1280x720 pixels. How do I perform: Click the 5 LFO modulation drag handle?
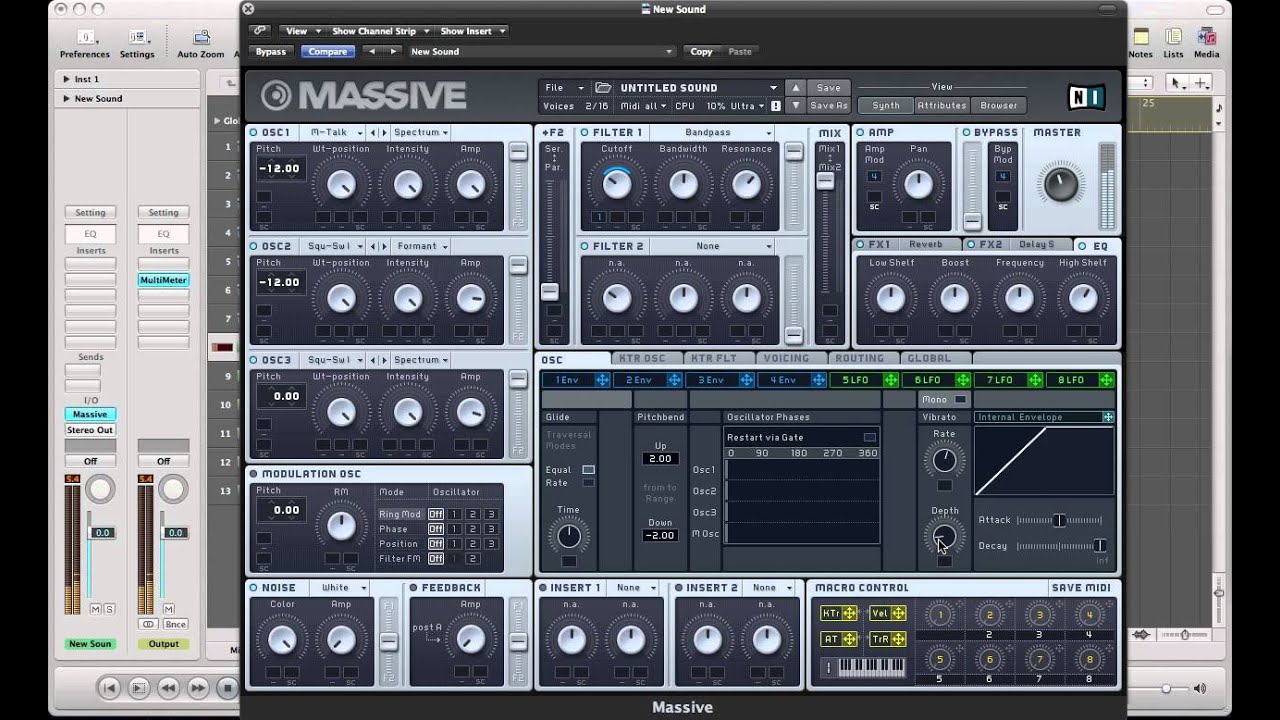pyautogui.click(x=890, y=380)
